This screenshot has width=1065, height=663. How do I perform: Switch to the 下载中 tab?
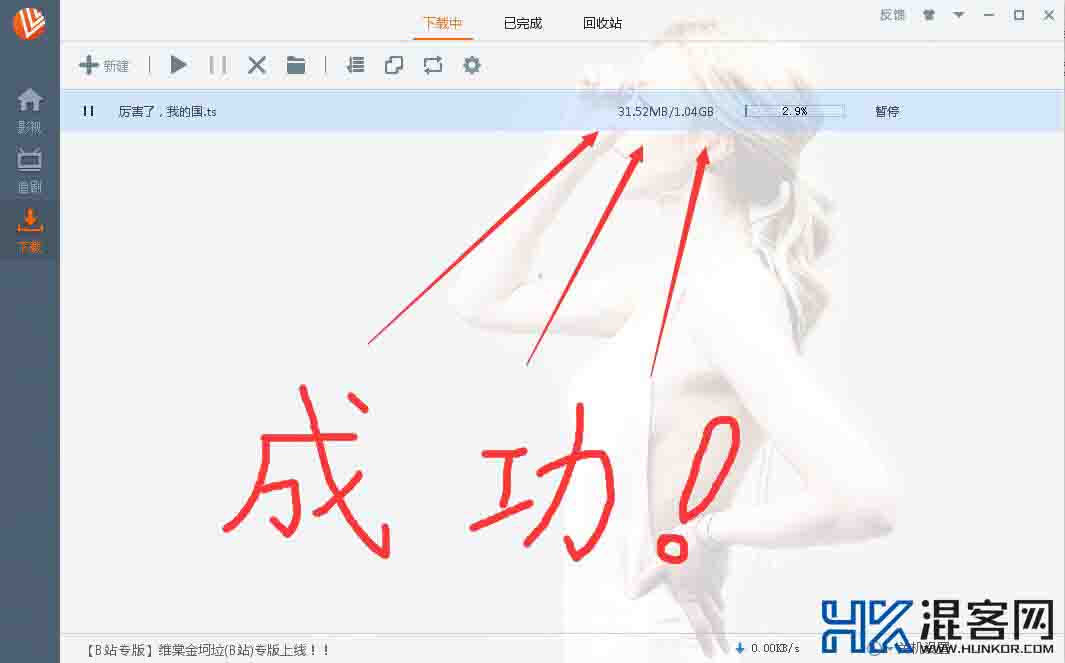tap(442, 23)
